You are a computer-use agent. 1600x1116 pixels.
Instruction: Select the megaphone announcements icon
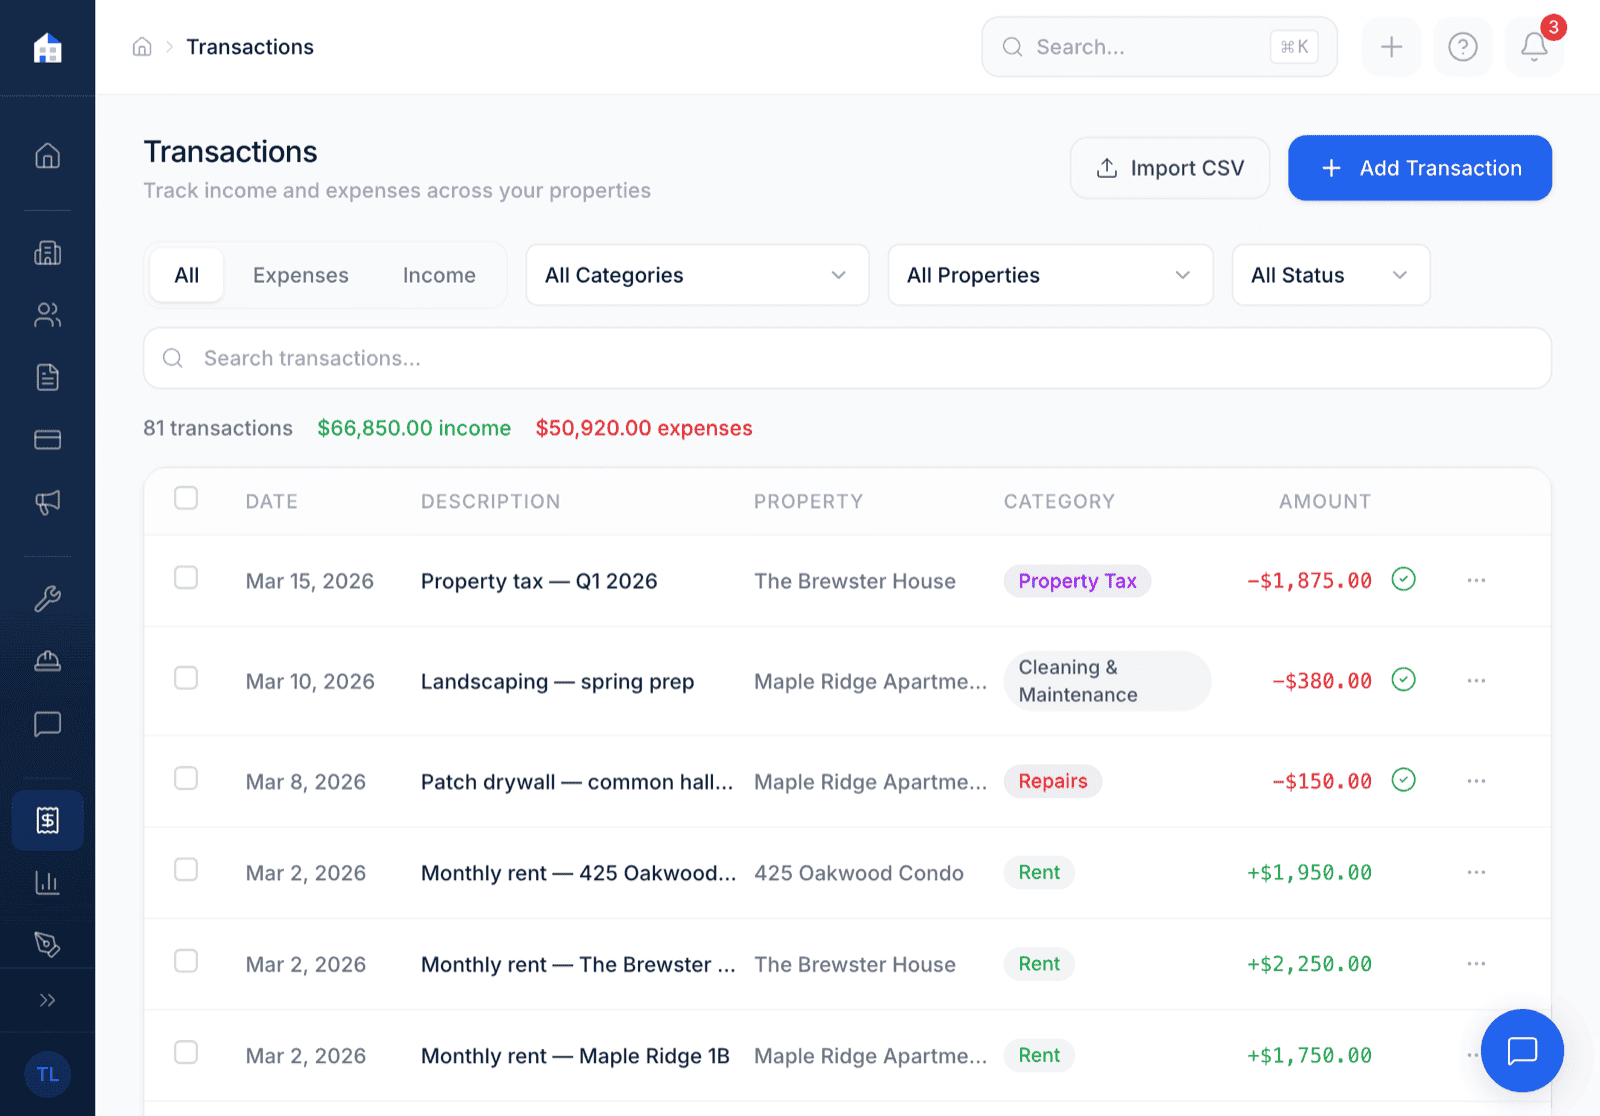pyautogui.click(x=47, y=501)
